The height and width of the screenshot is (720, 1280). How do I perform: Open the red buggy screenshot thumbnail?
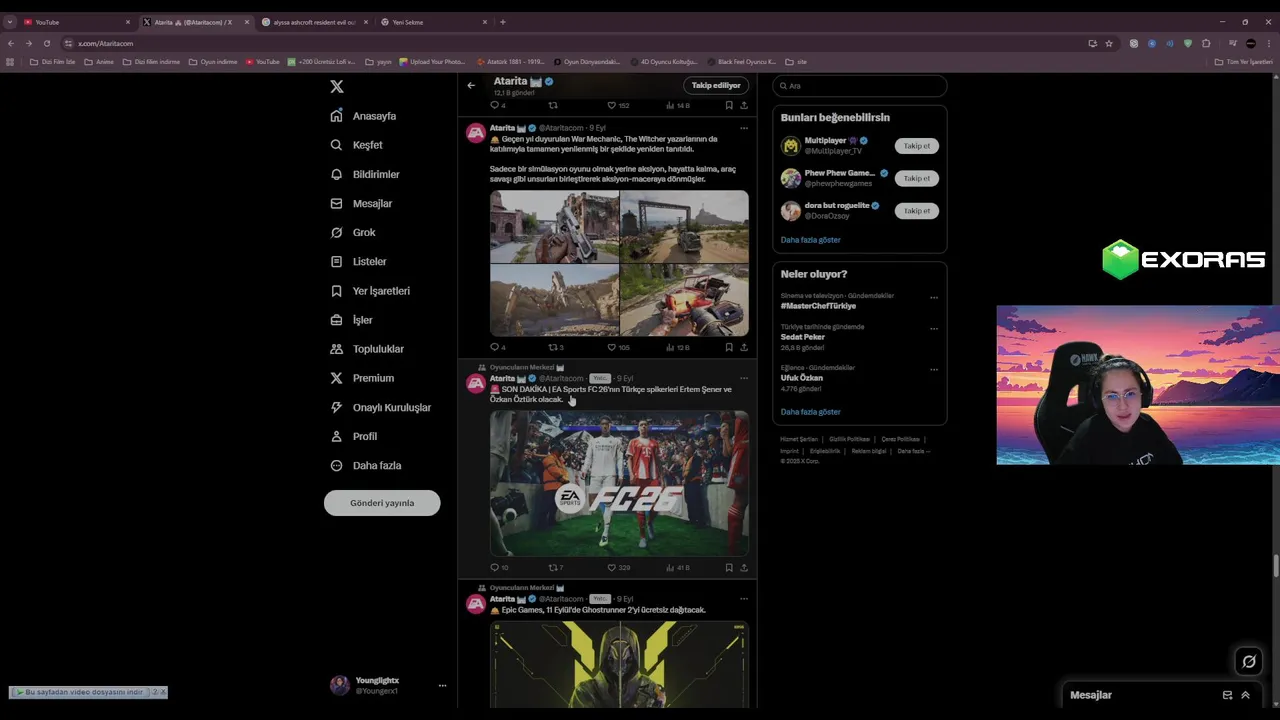click(684, 300)
